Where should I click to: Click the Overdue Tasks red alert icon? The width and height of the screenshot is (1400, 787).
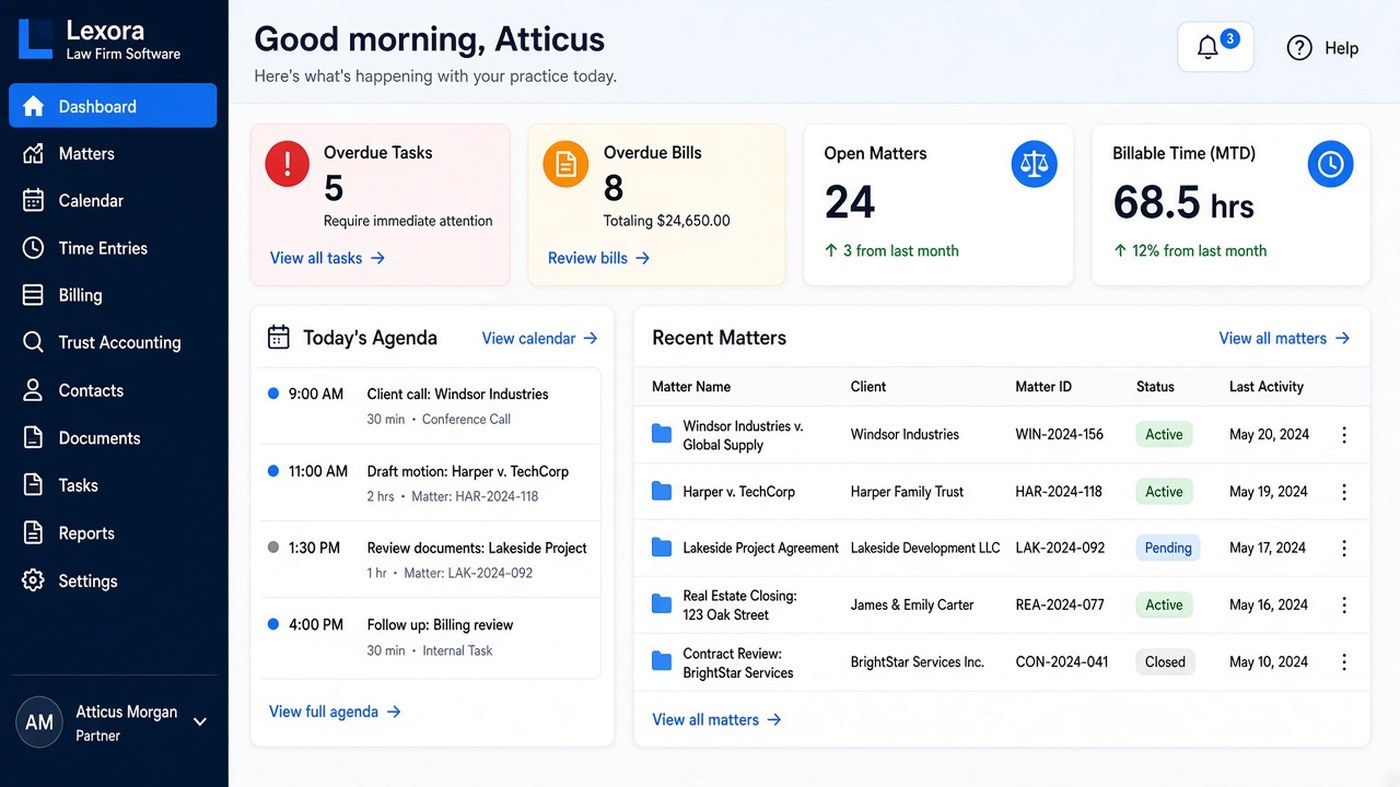pos(287,163)
